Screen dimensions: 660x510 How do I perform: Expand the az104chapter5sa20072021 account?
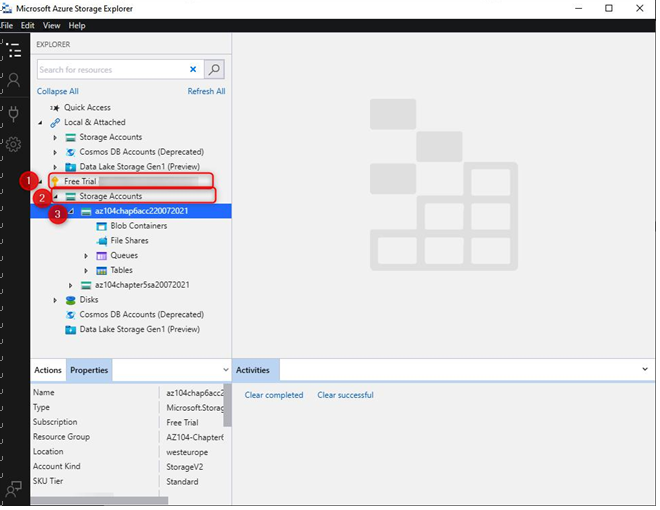[x=70, y=285]
